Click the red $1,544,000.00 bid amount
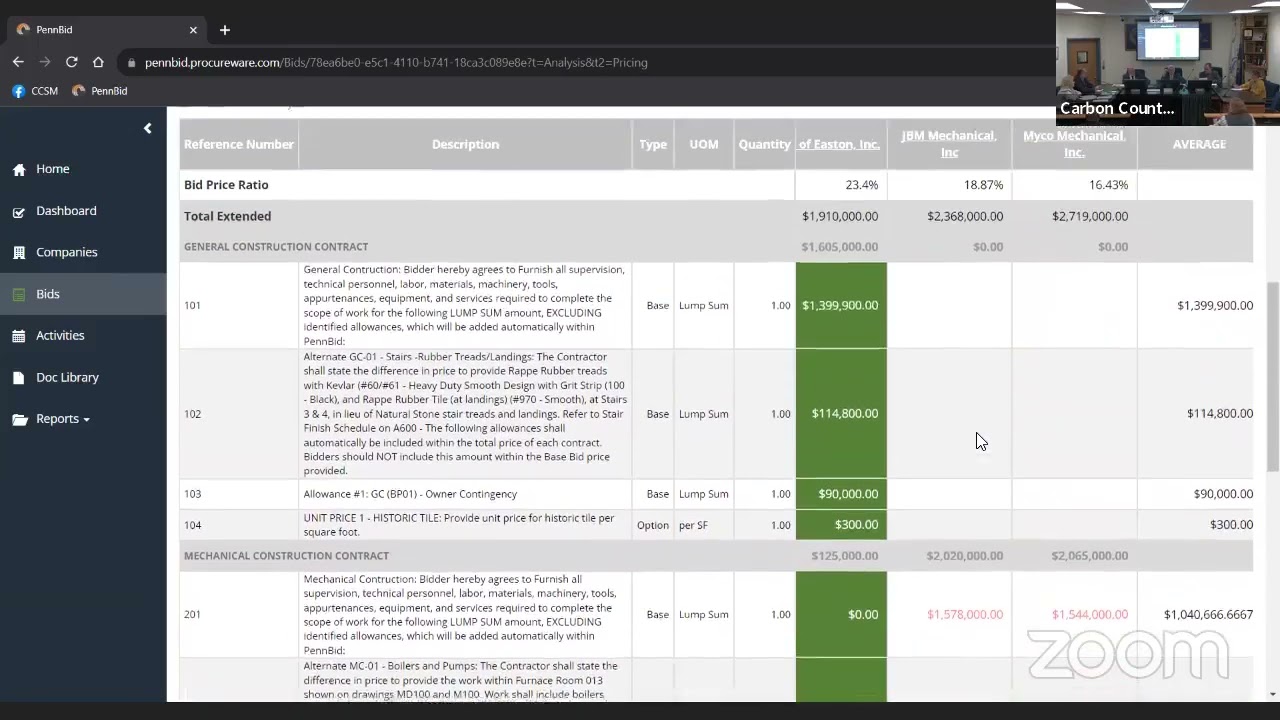This screenshot has width=1280, height=720. pos(1090,614)
